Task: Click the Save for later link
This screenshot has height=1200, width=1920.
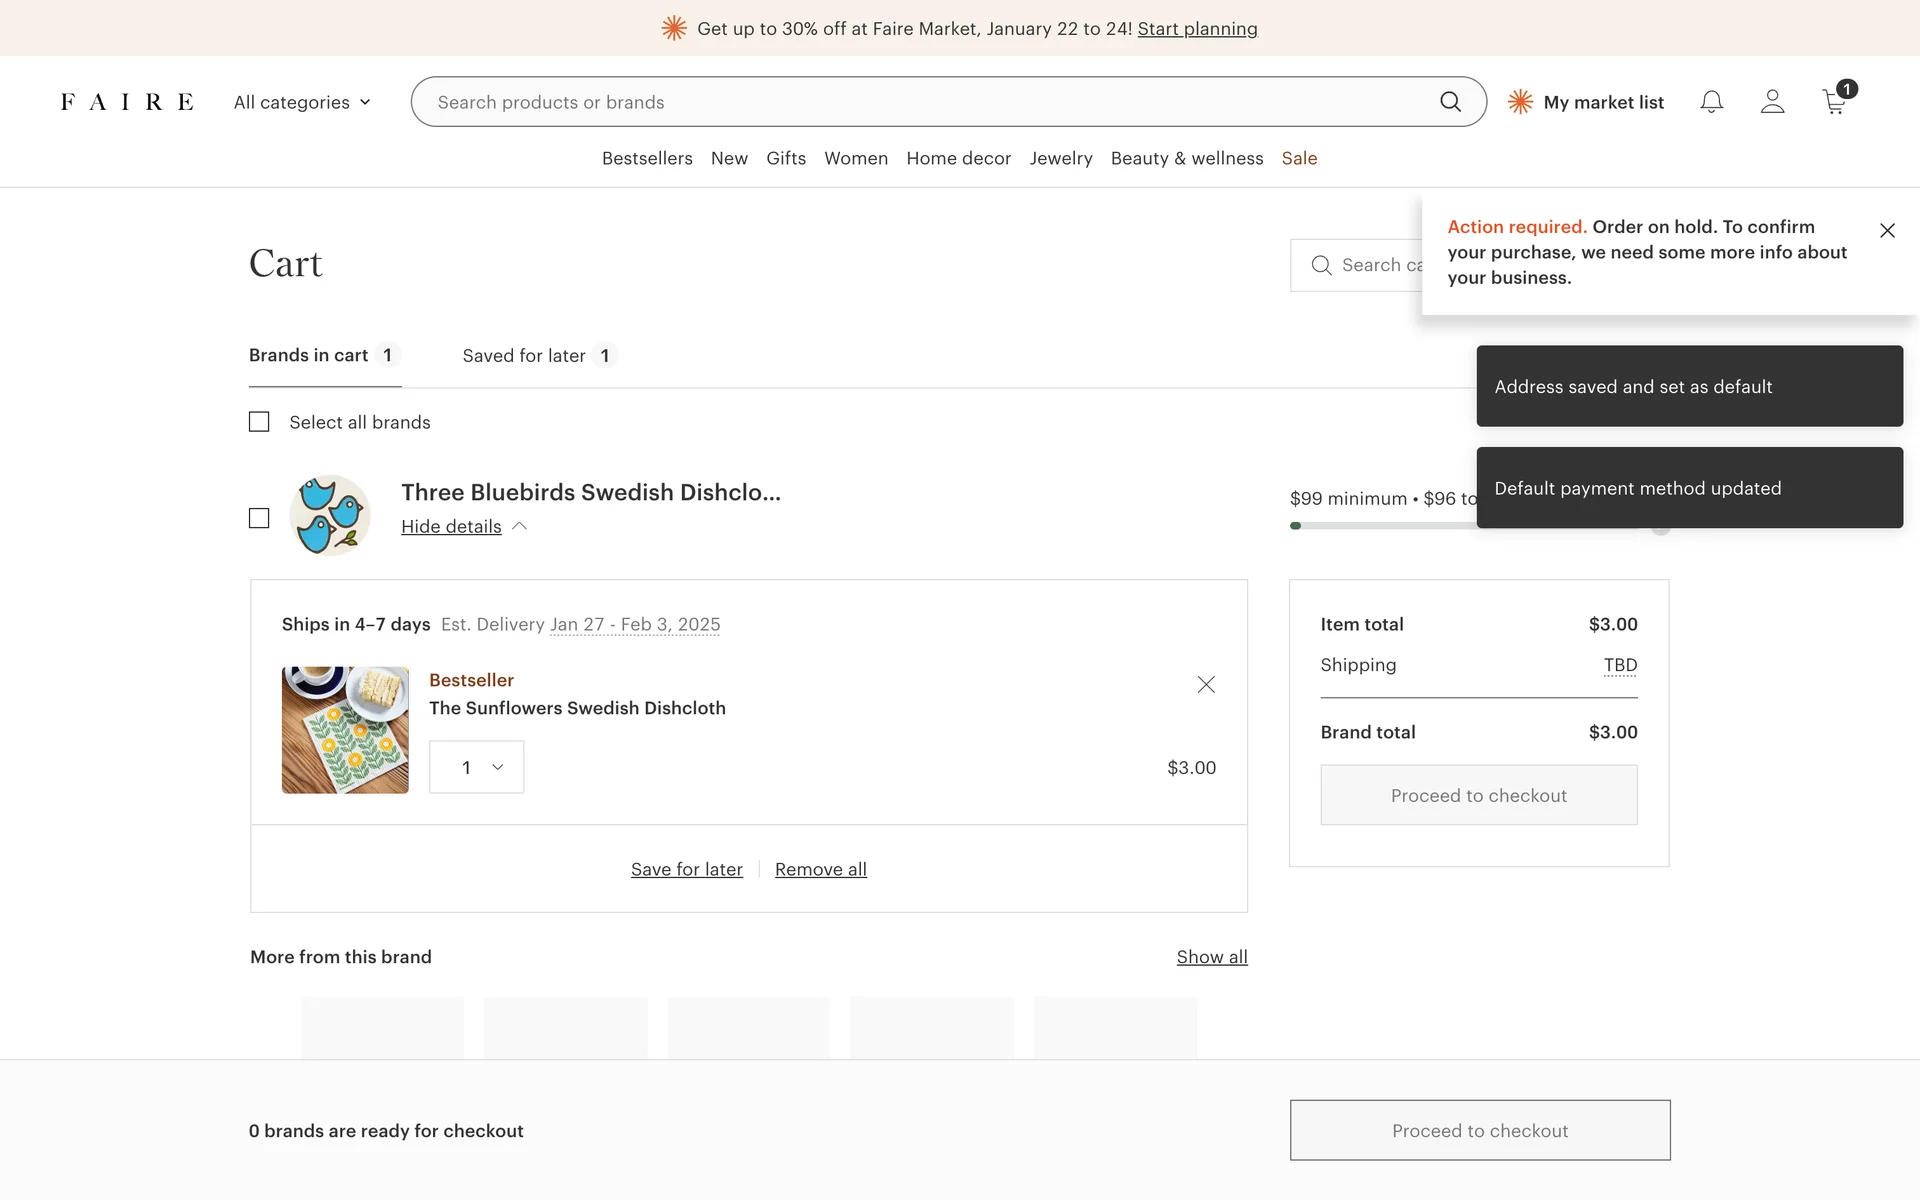Action: [x=686, y=870]
